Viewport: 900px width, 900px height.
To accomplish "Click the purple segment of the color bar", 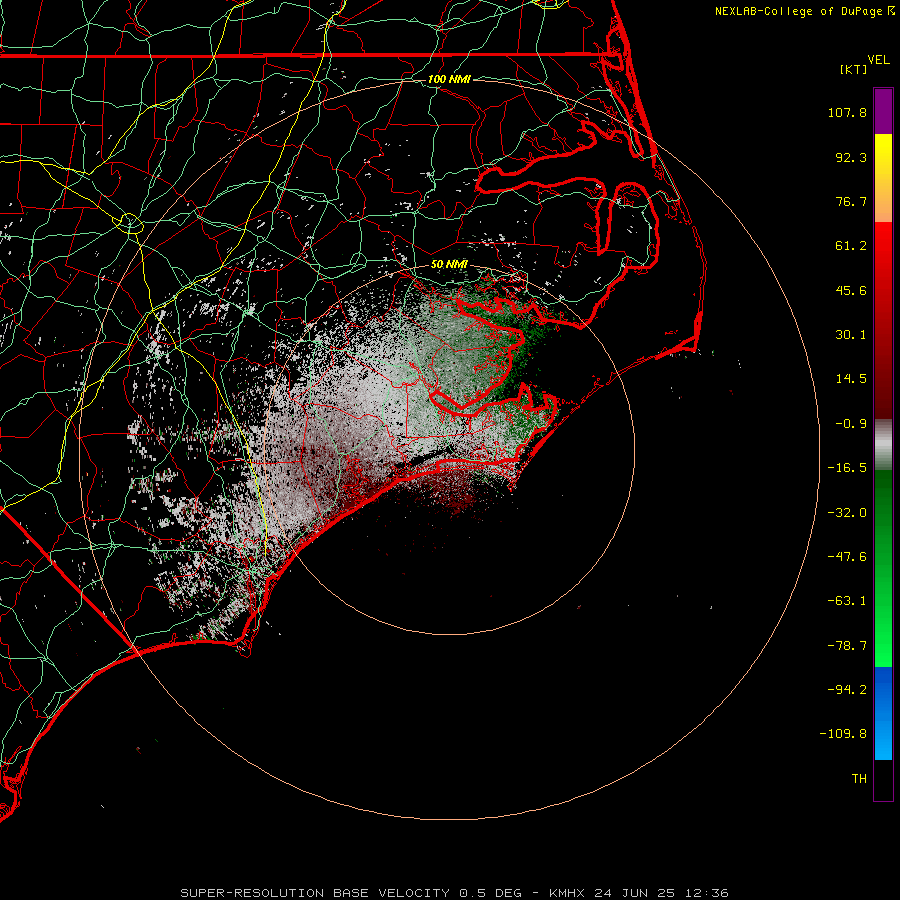I will coord(883,112).
